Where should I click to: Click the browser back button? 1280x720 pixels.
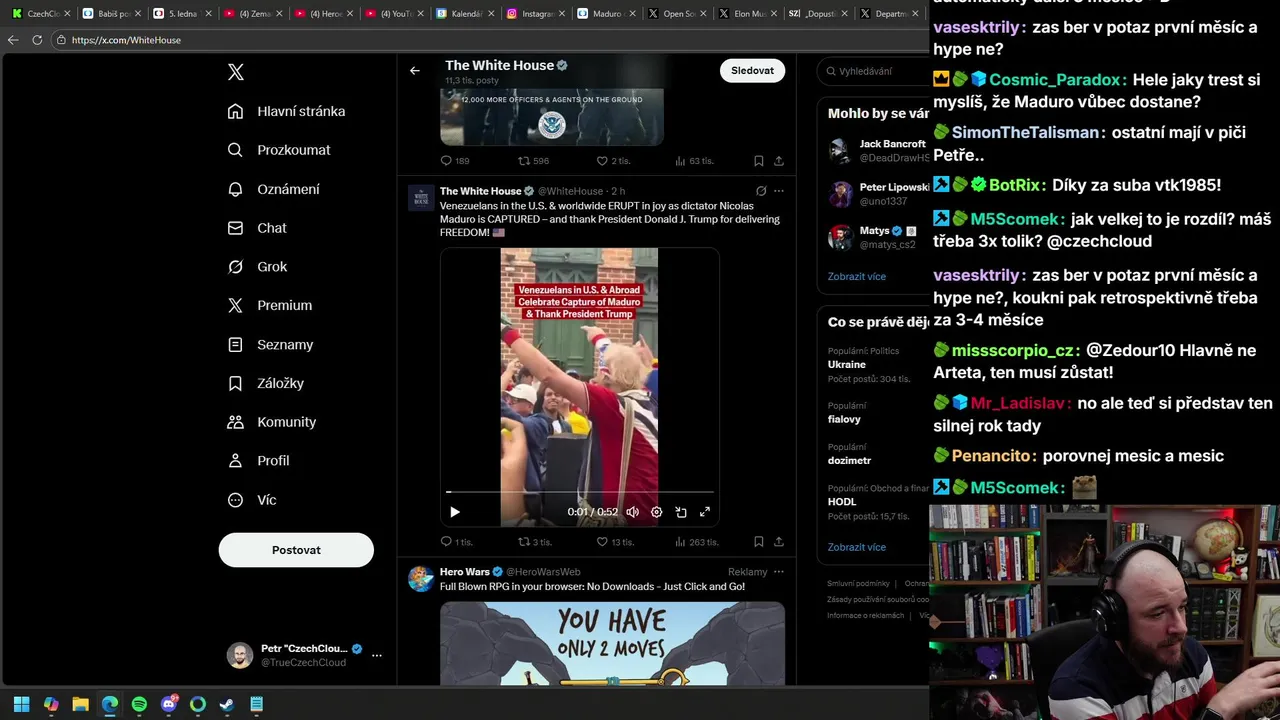[x=12, y=40]
